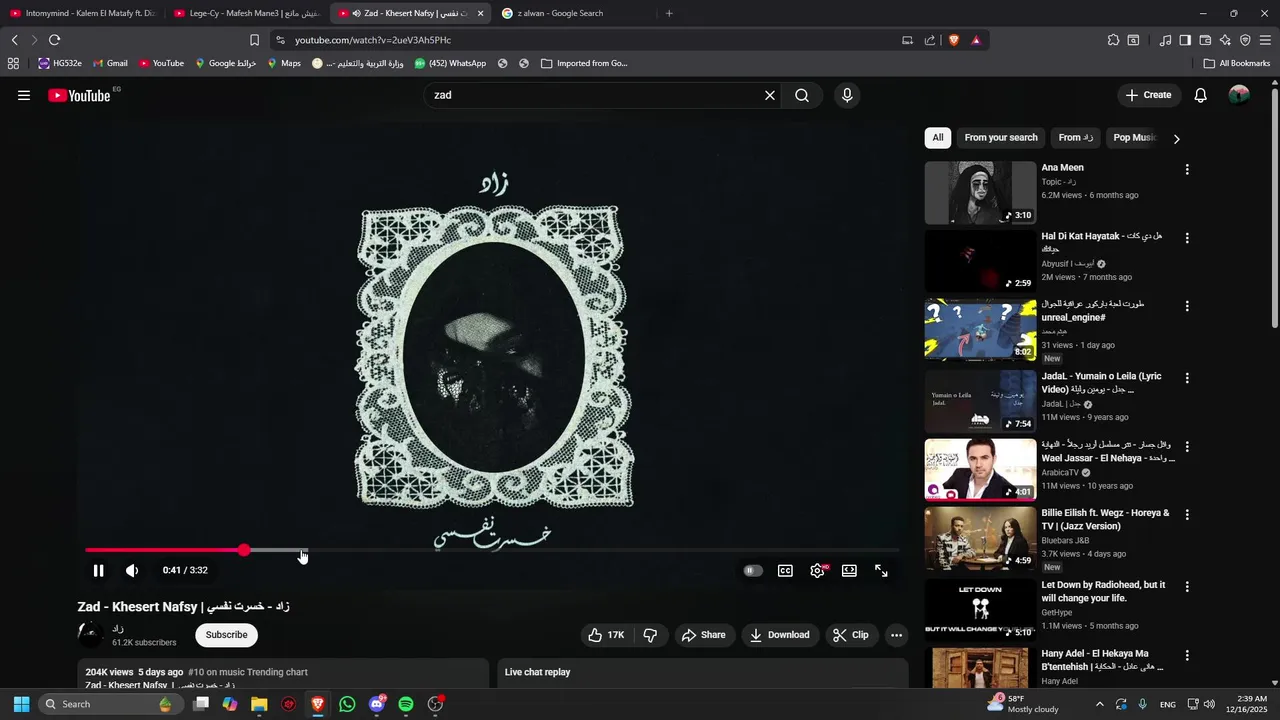Create a Clip of the video

851,635
